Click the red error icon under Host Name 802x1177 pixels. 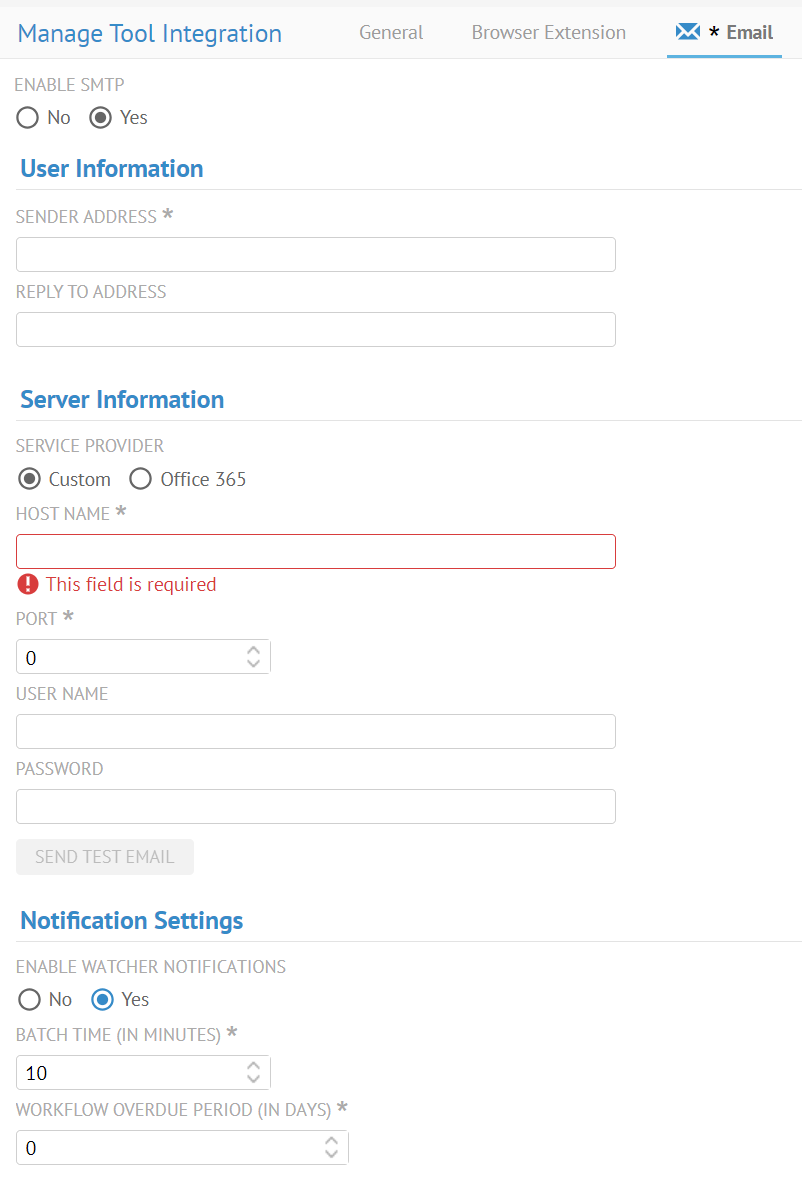coord(28,584)
